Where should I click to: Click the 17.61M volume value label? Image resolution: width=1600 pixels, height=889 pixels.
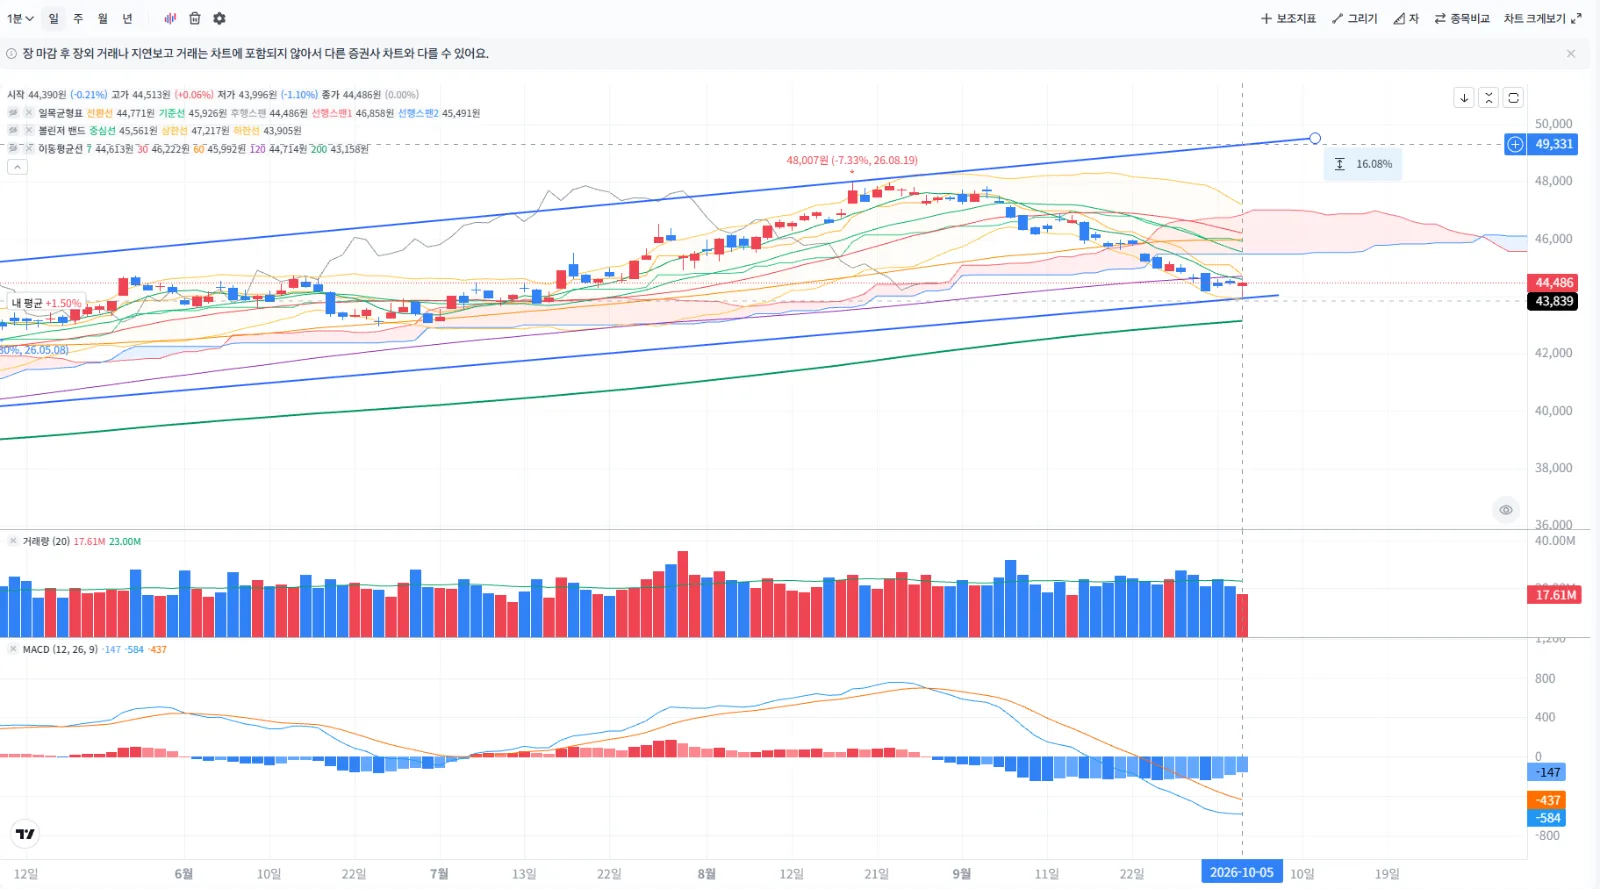coord(1556,595)
